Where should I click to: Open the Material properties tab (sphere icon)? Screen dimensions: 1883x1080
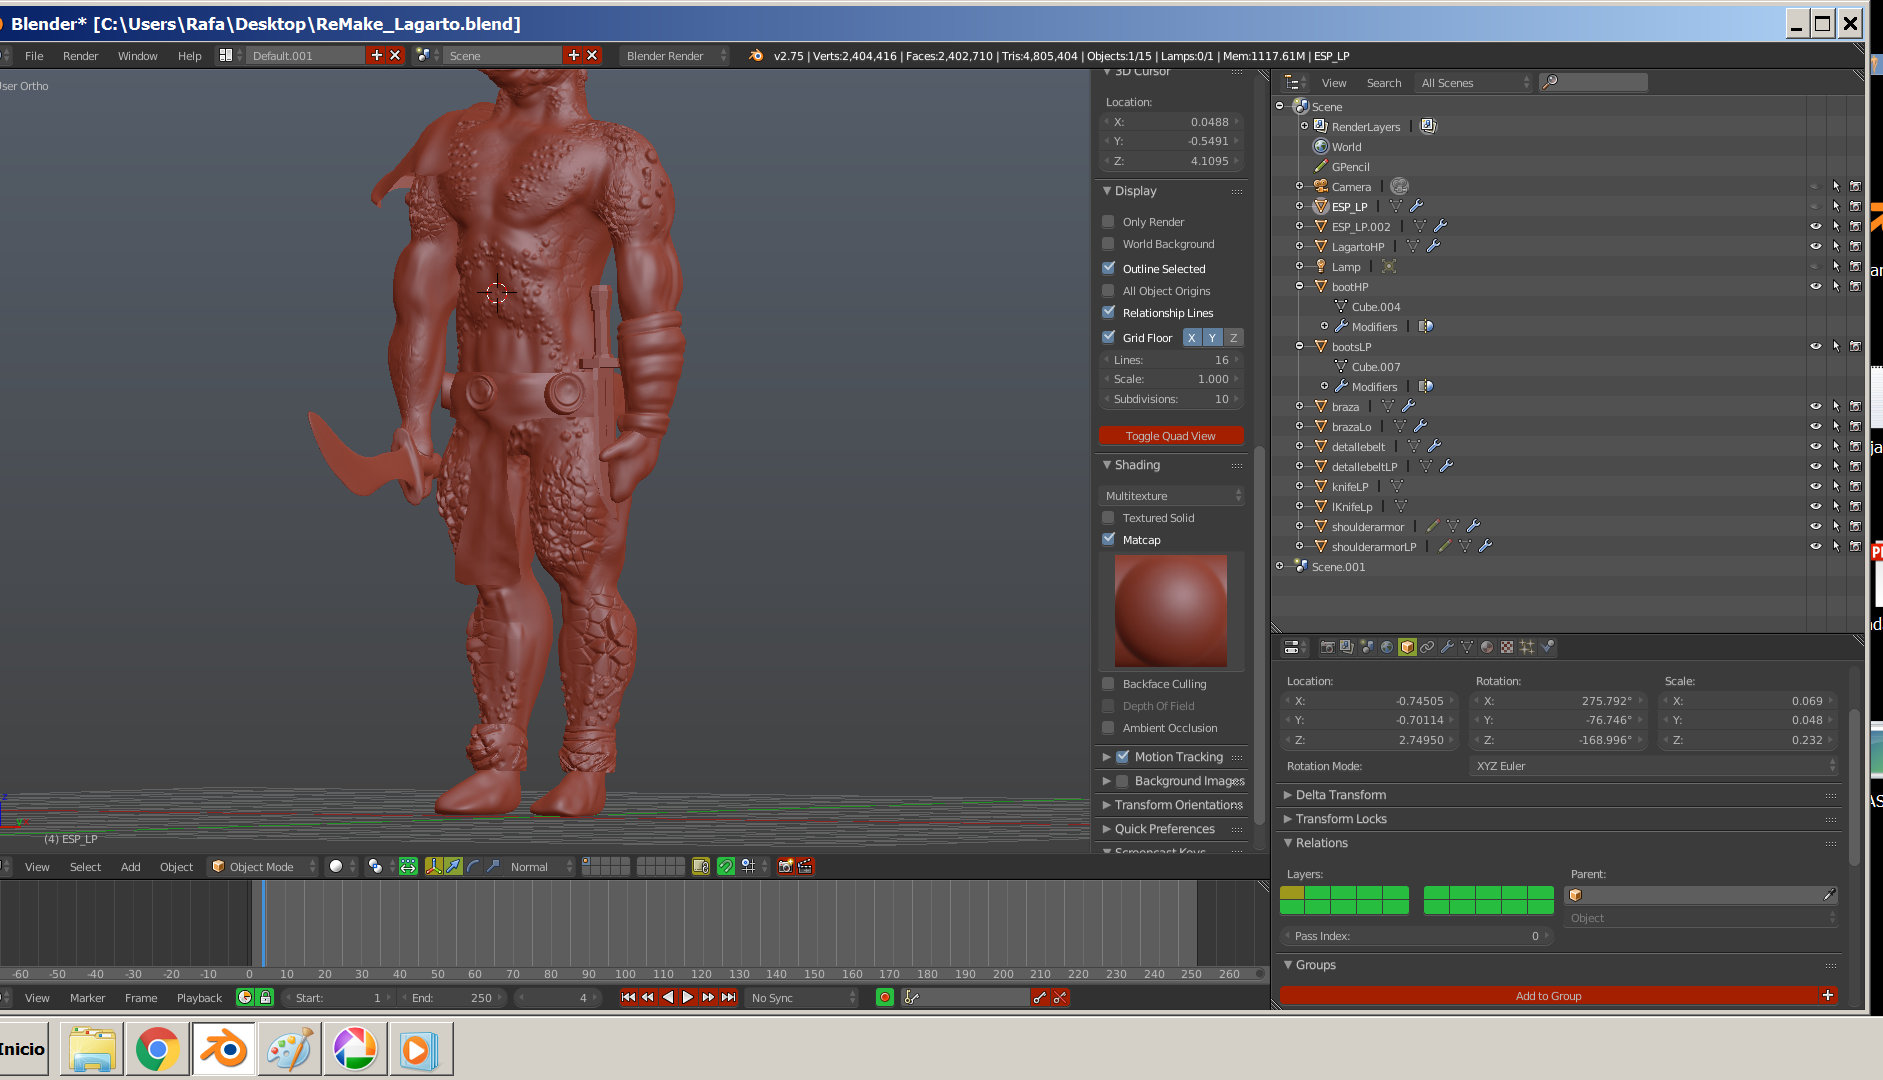point(1487,647)
